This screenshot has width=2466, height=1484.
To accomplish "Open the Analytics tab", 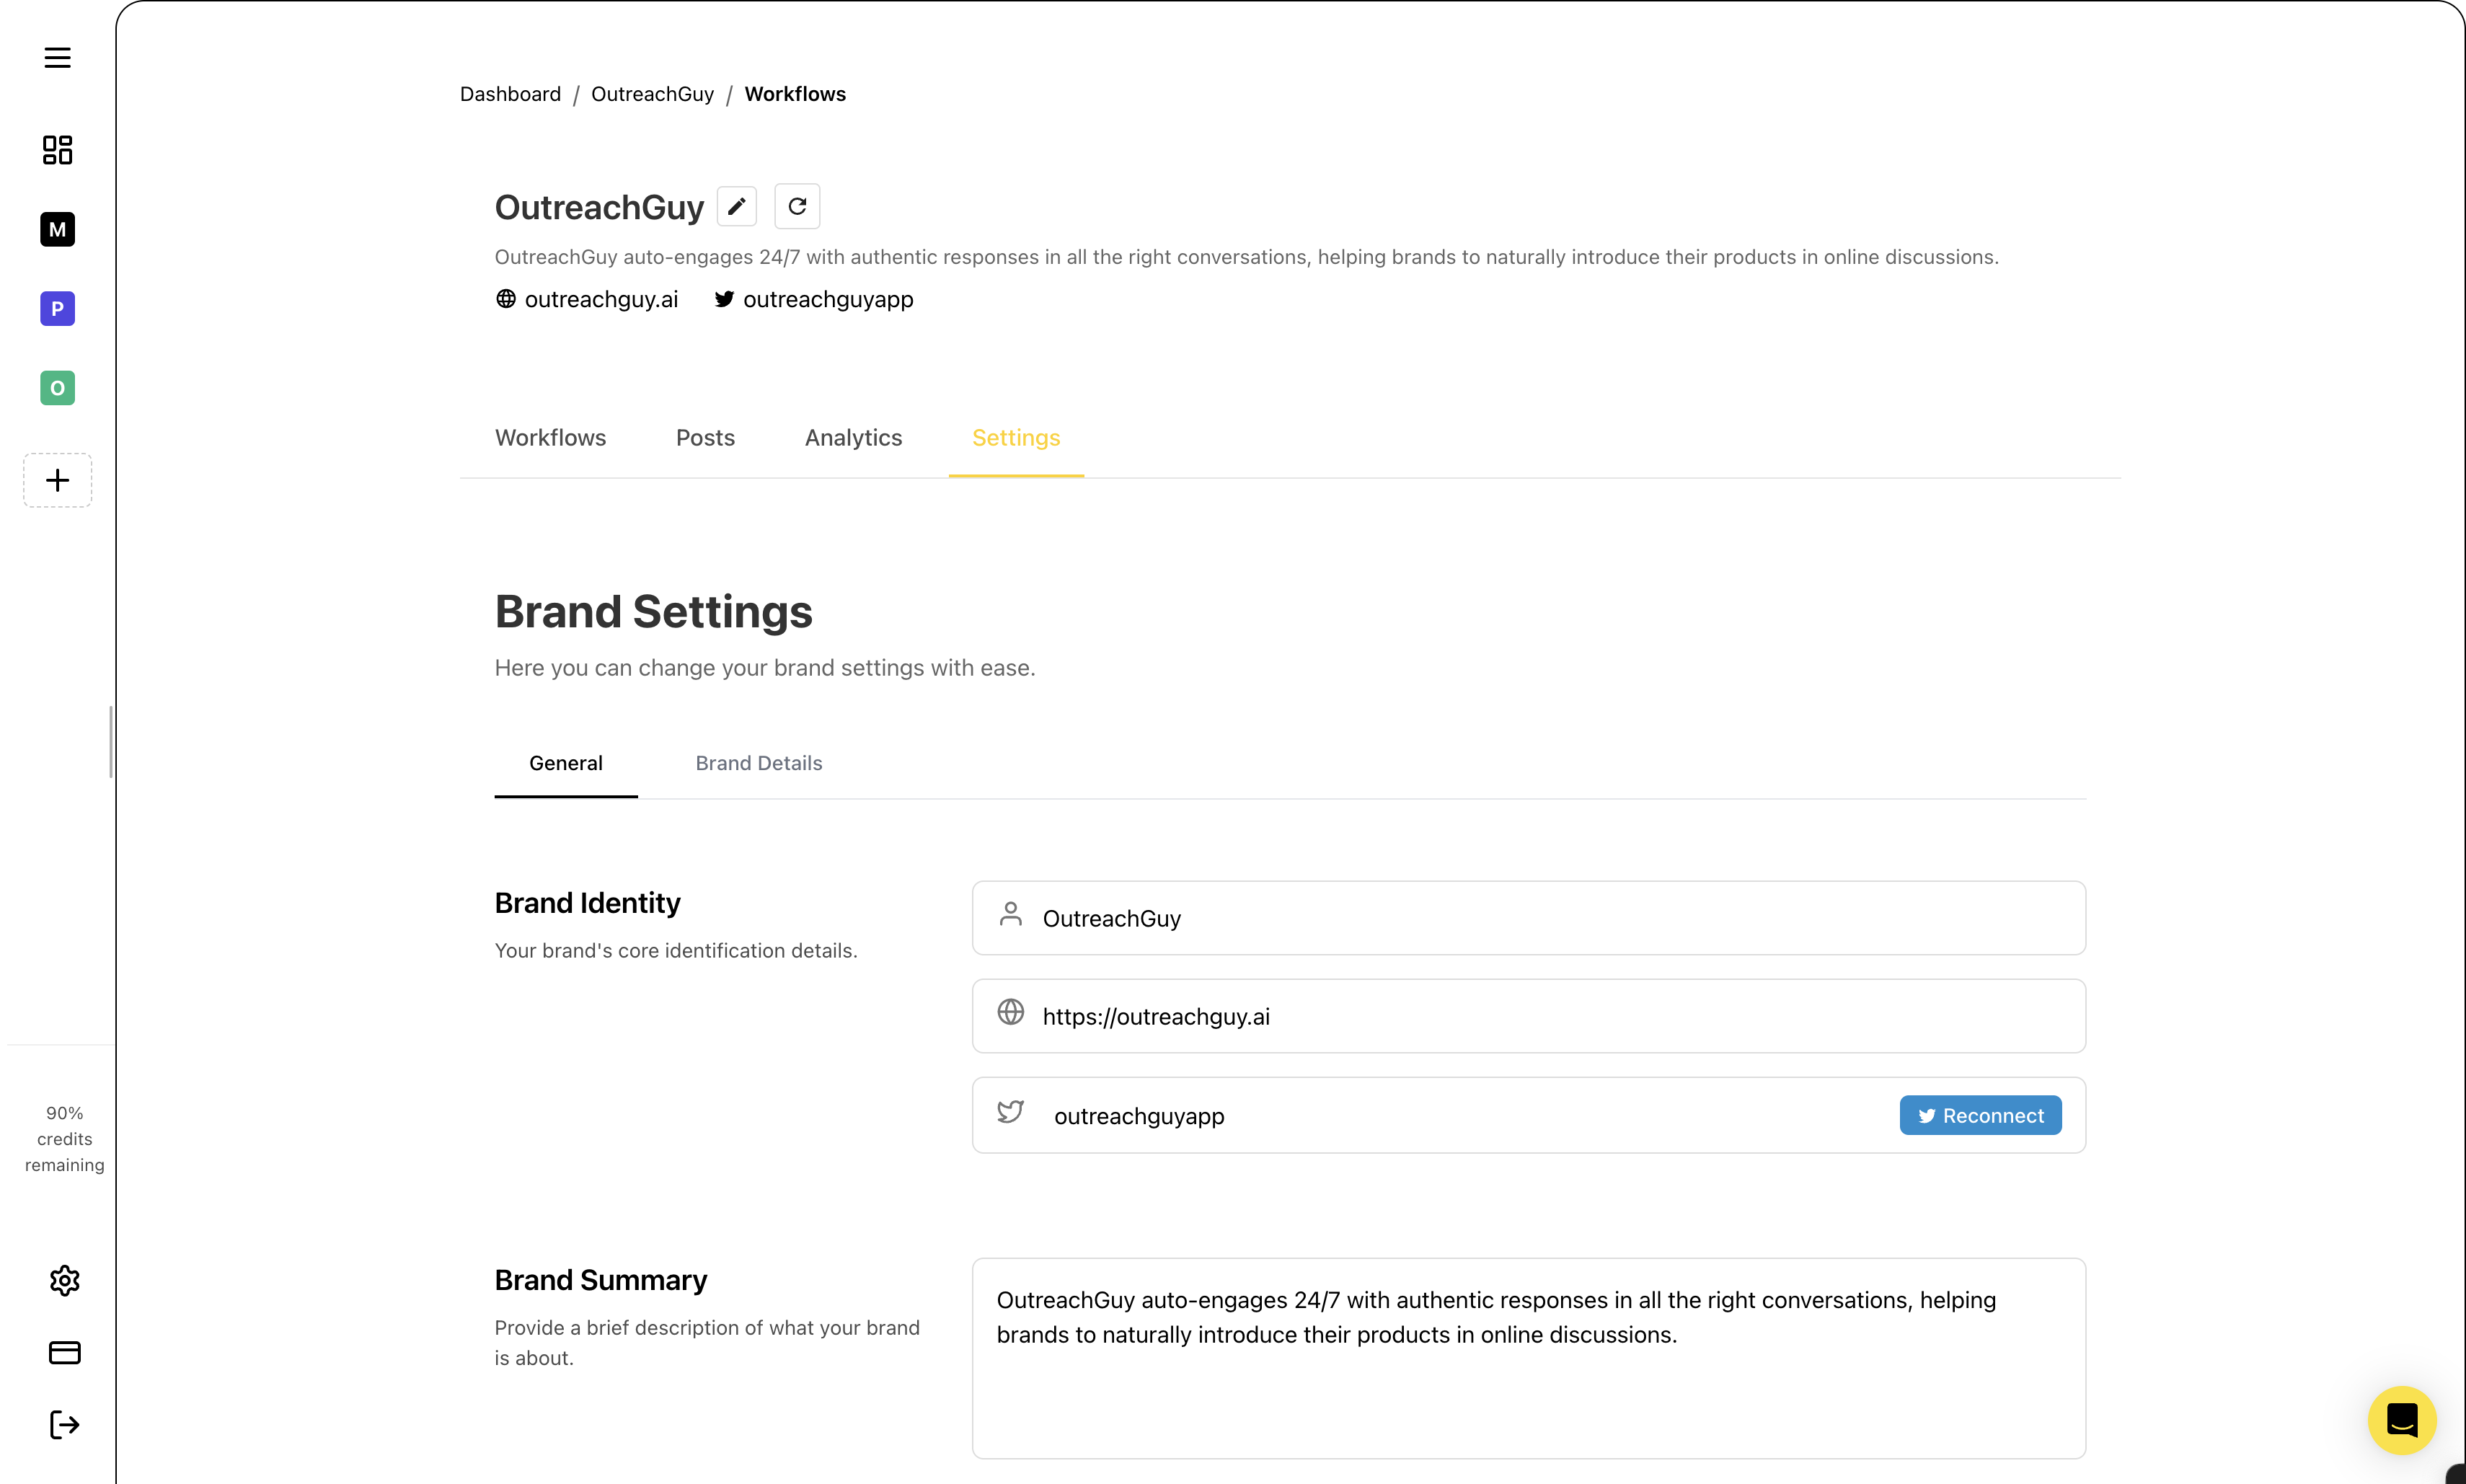I will coord(853,438).
